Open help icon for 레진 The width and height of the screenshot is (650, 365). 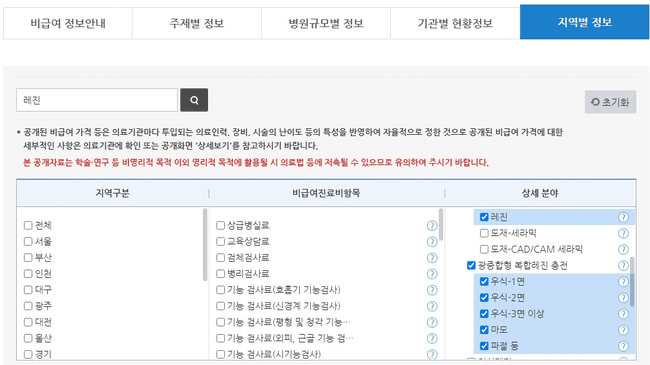(623, 217)
